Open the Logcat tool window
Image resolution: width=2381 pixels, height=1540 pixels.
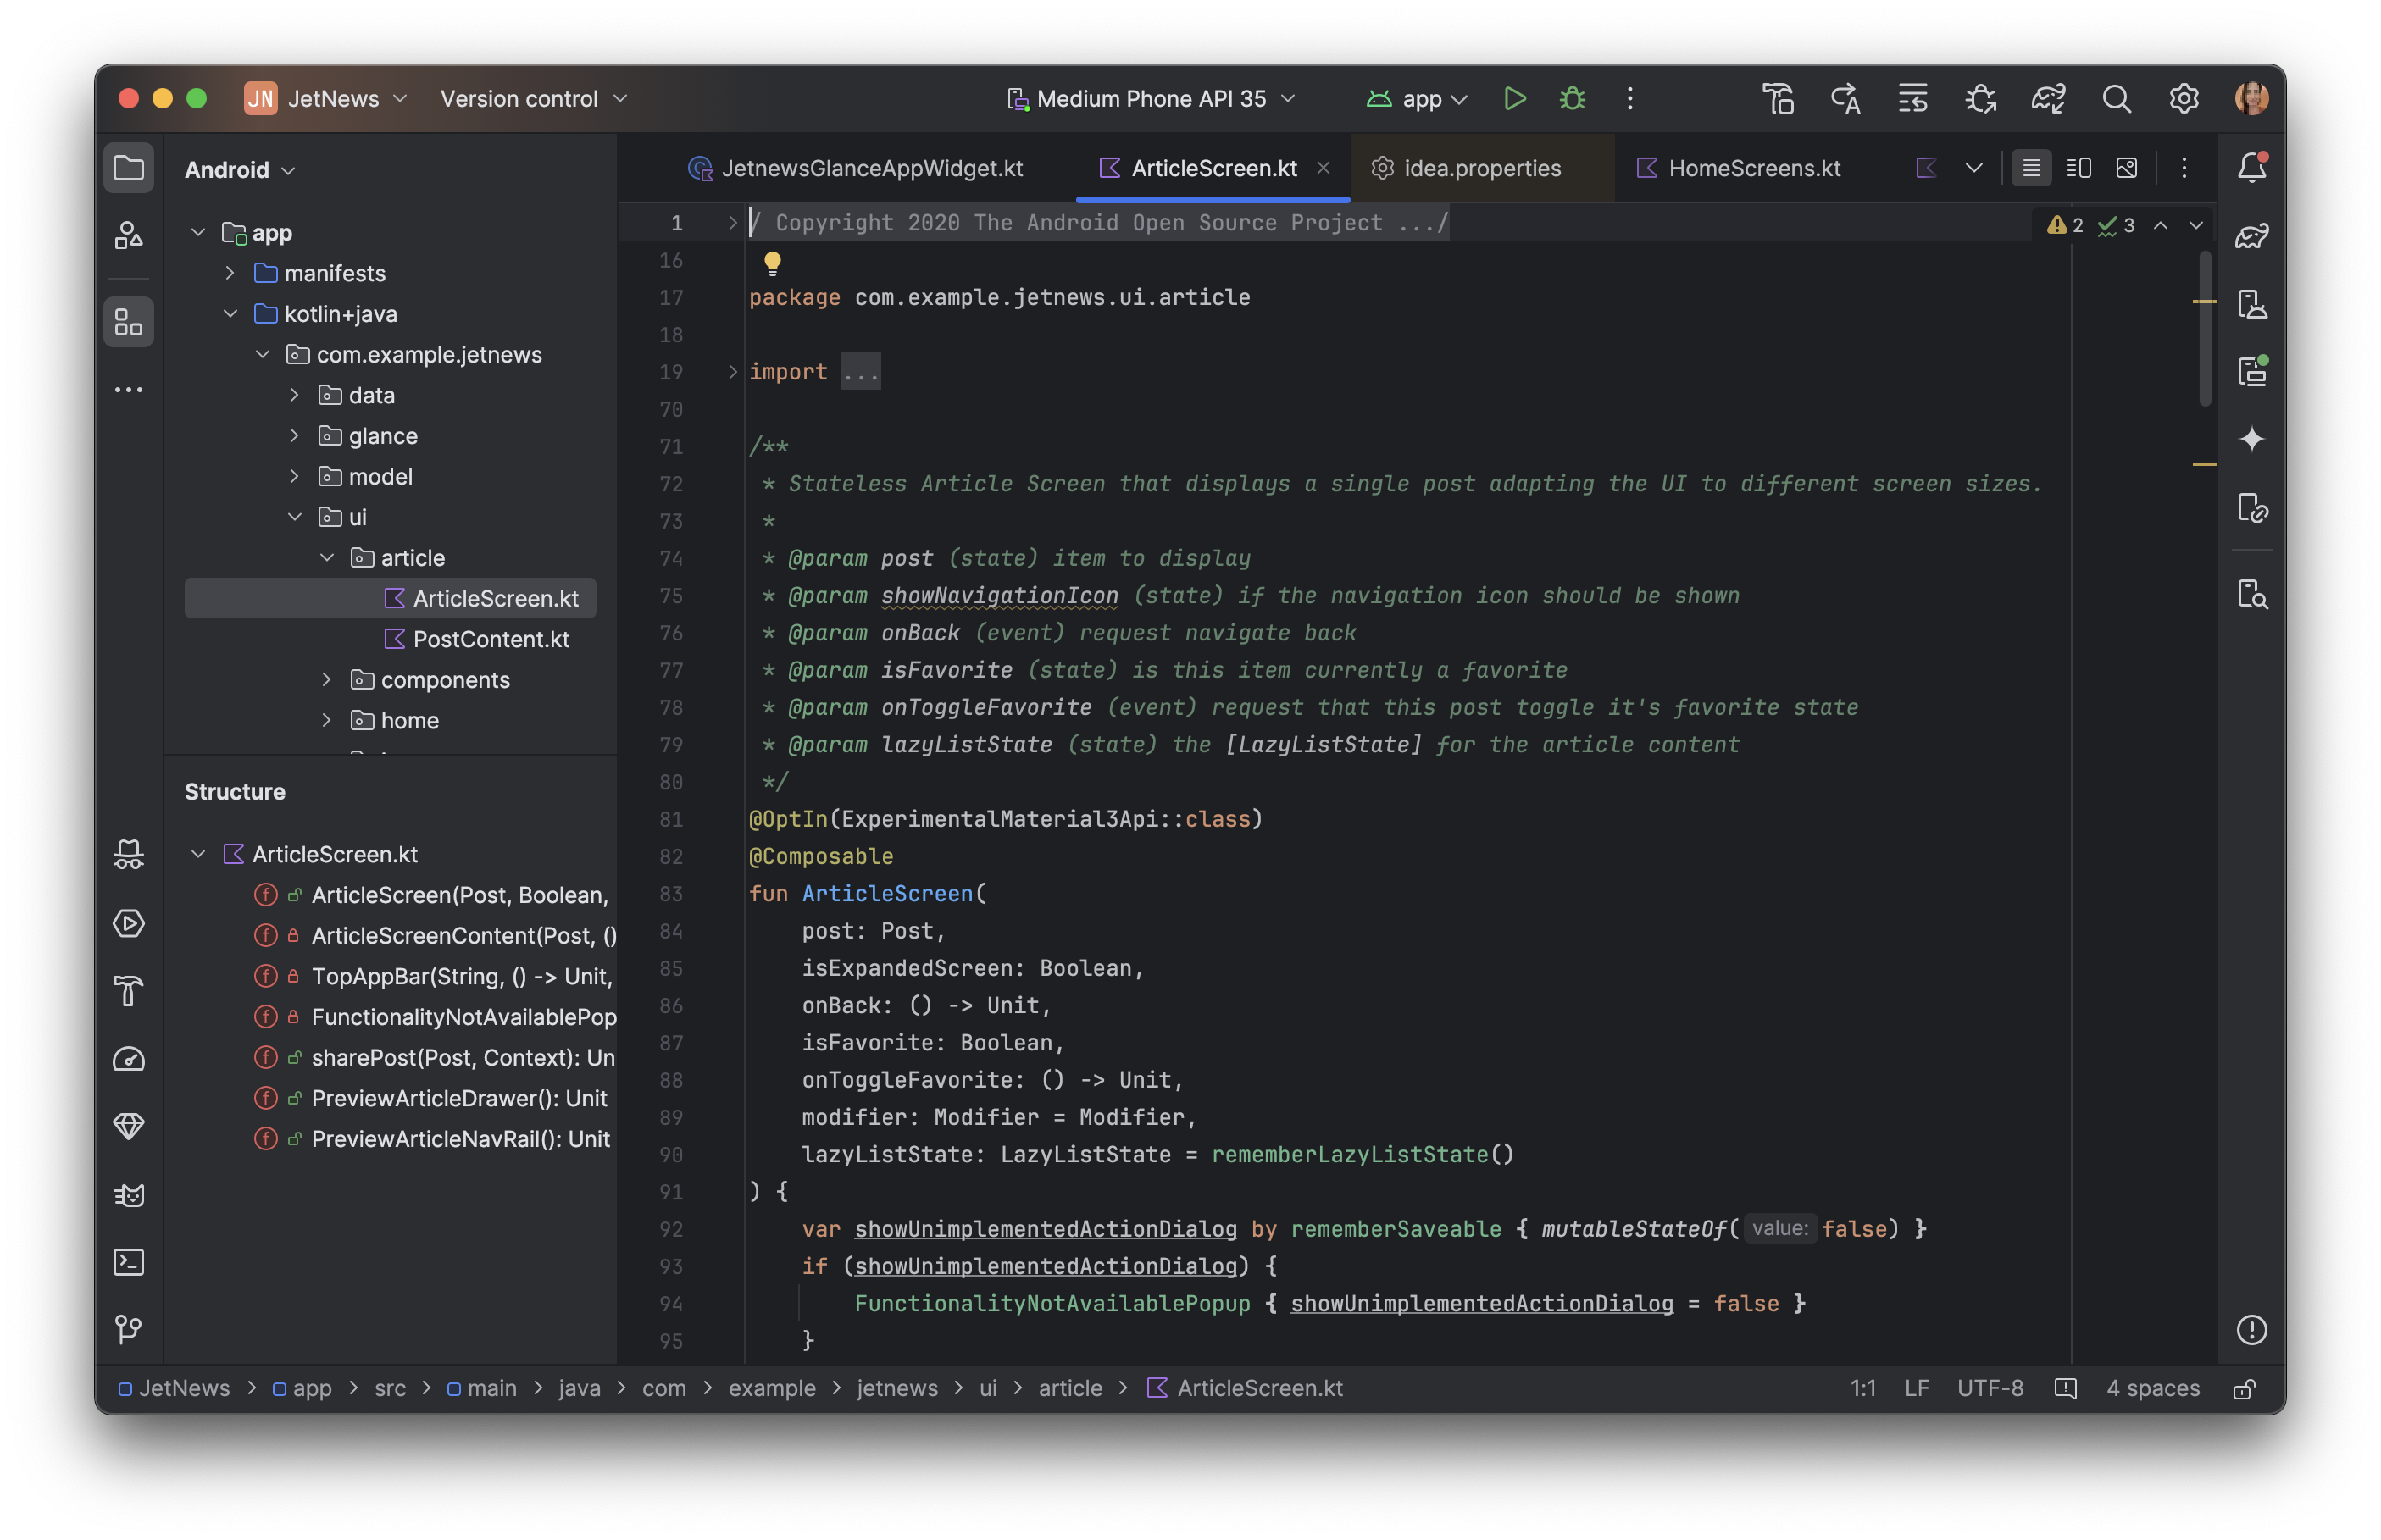tap(129, 1194)
